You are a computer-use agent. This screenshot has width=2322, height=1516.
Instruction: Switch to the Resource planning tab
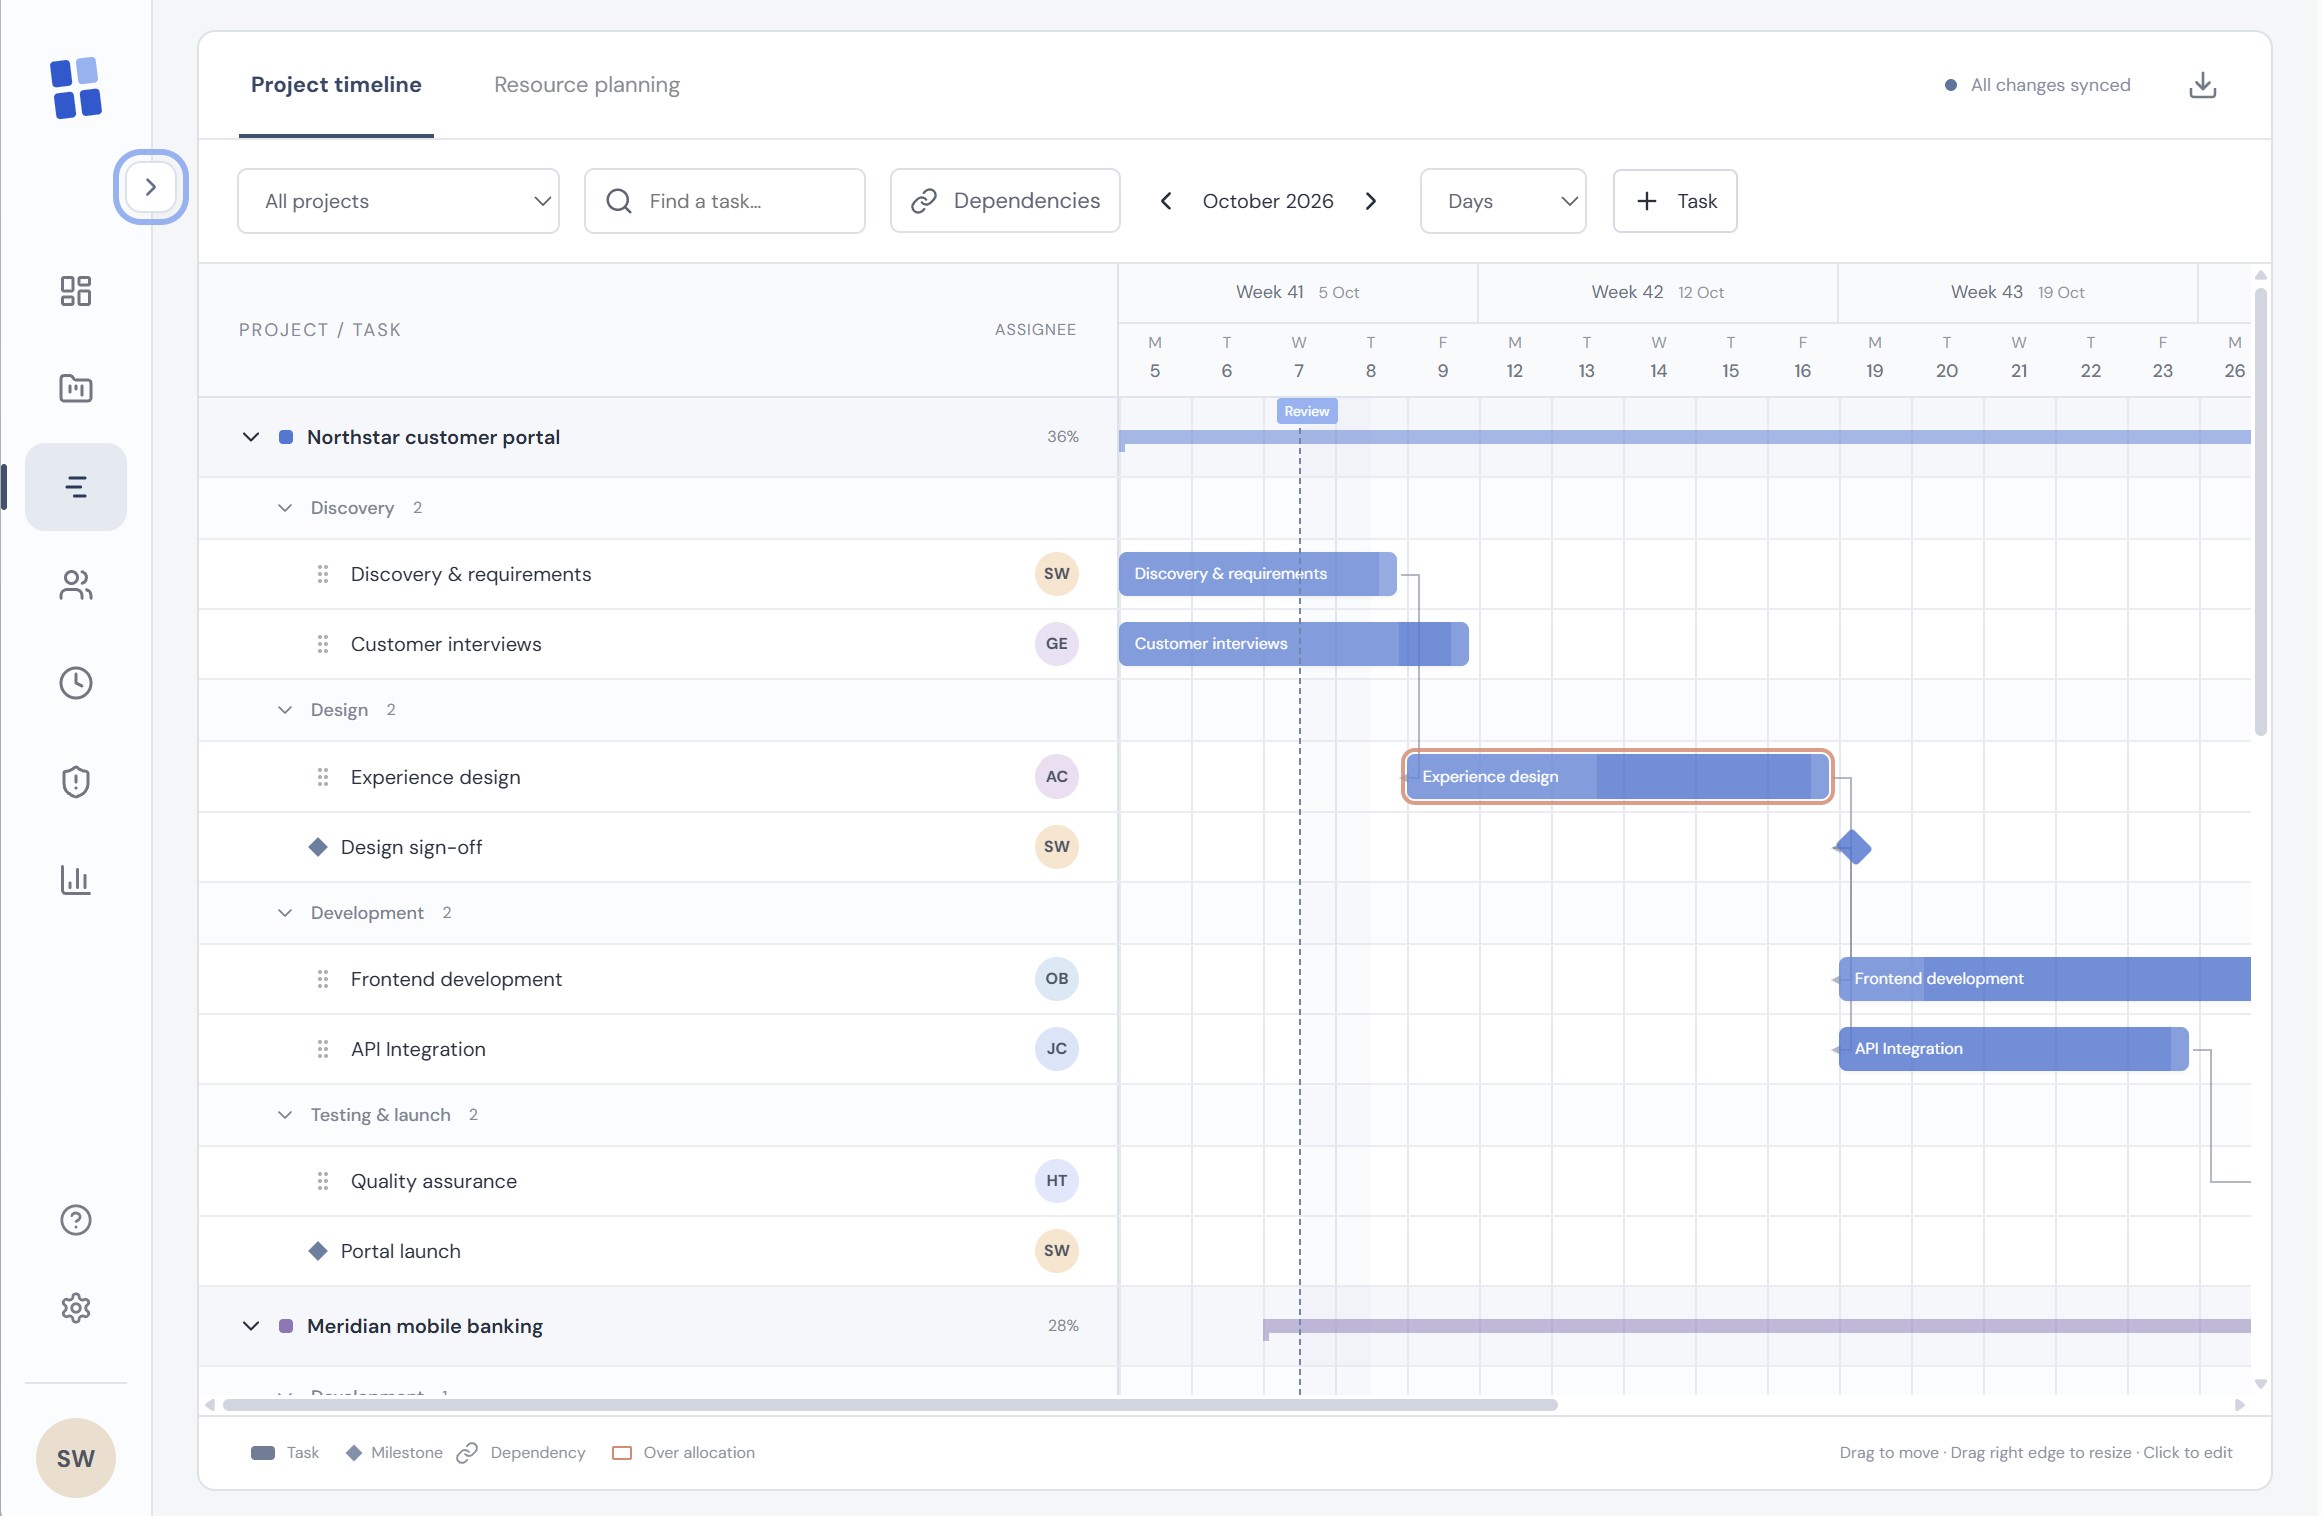pyautogui.click(x=587, y=85)
